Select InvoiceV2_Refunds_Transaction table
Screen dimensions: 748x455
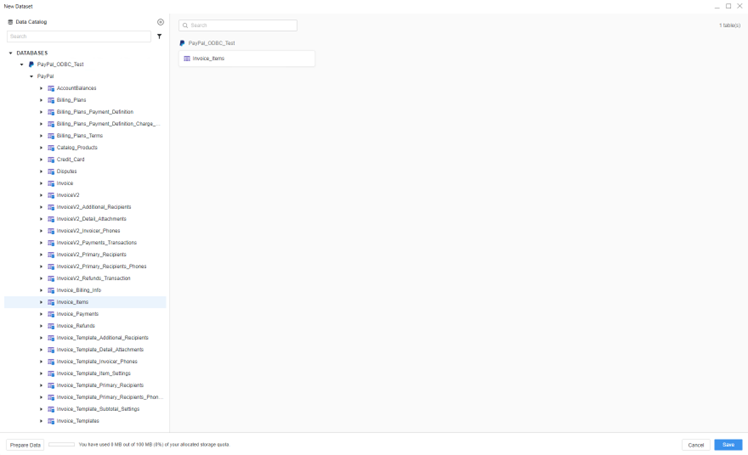pyautogui.click(x=93, y=278)
